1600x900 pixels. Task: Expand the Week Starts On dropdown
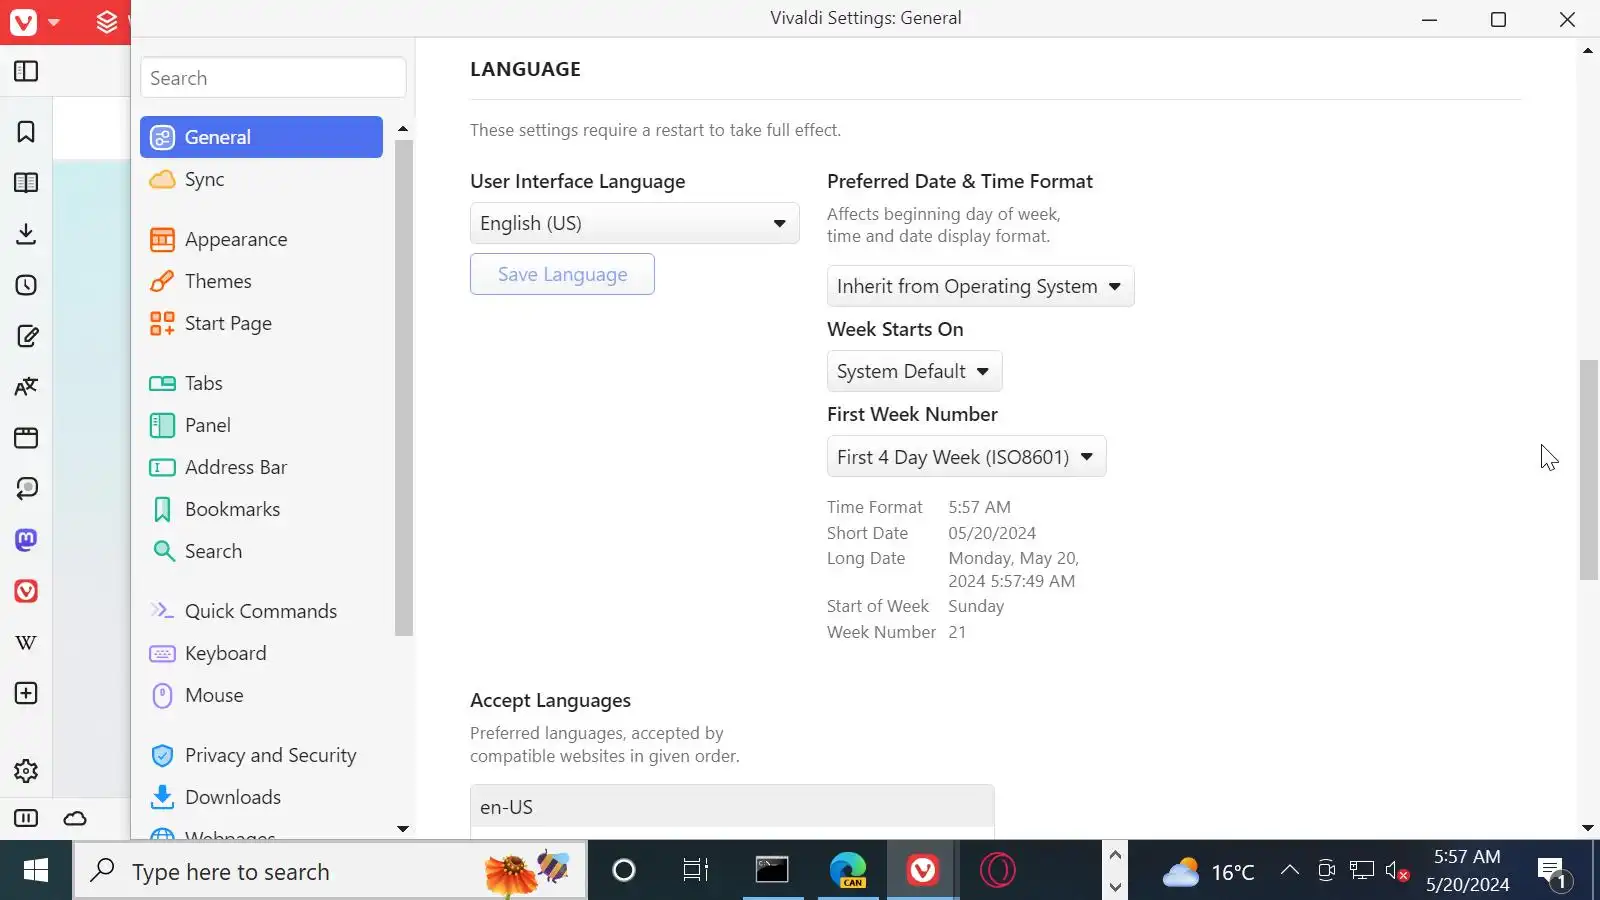(914, 371)
